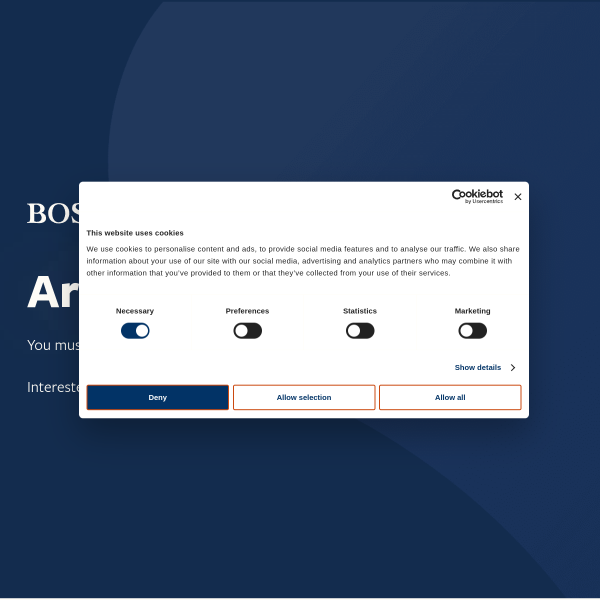600x600 pixels.
Task: Click the Allow selection button
Action: pos(304,397)
